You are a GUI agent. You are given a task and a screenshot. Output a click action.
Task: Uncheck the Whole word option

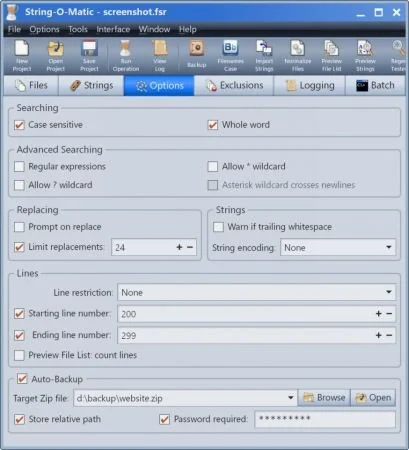pyautogui.click(x=213, y=125)
